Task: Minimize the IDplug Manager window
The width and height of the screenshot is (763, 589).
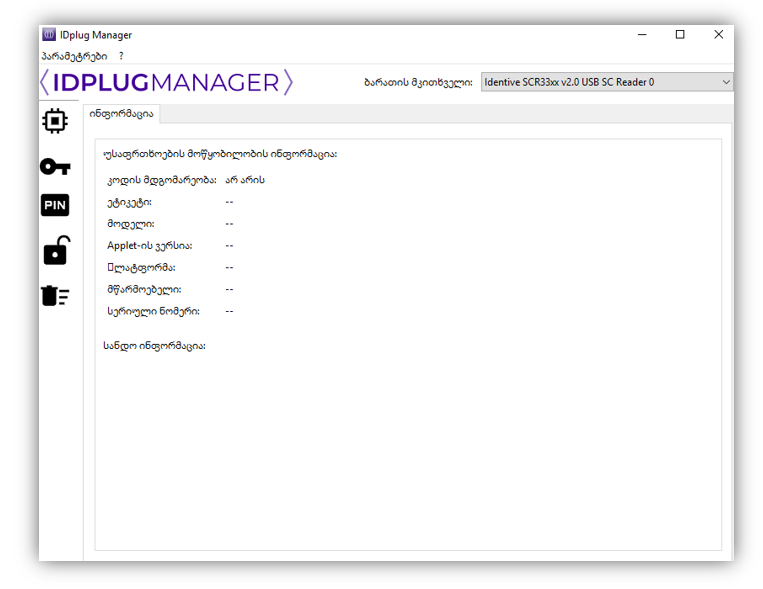Action: tap(641, 35)
